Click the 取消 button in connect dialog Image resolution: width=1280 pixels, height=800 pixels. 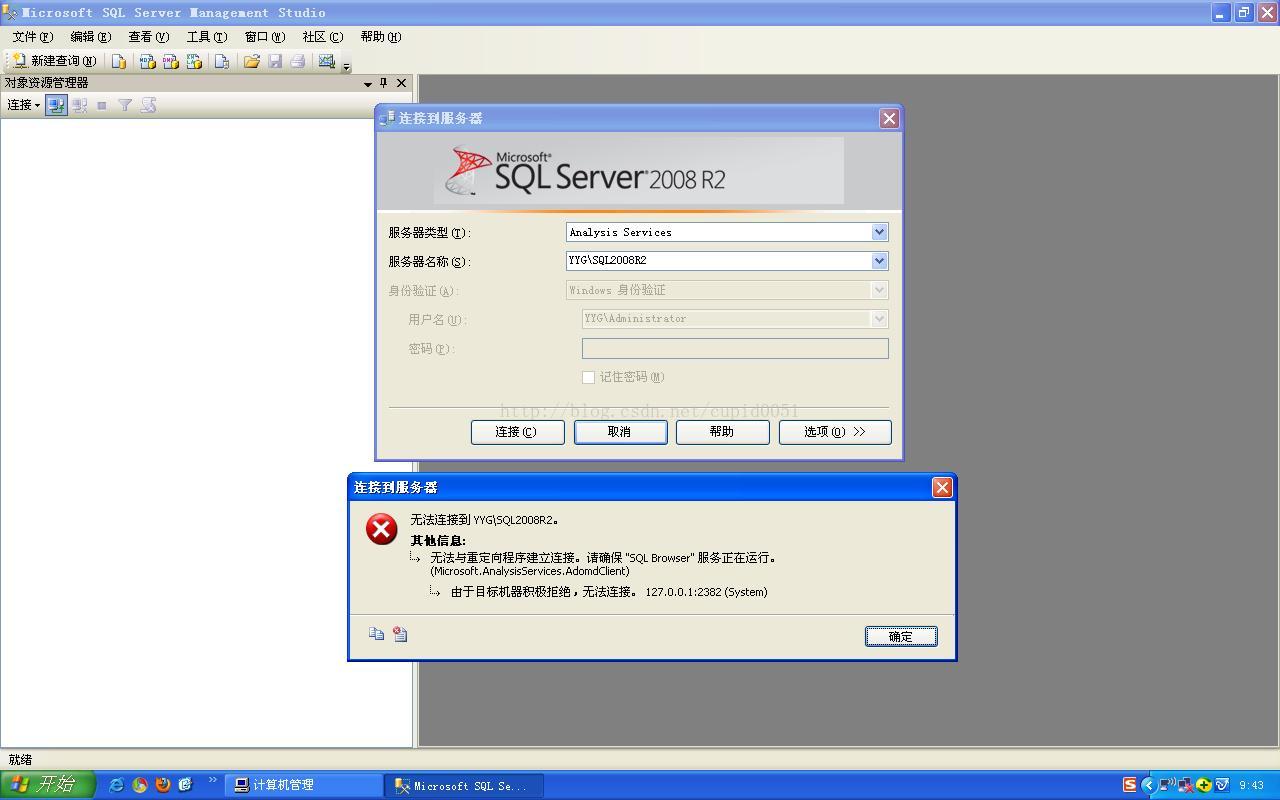click(x=620, y=432)
